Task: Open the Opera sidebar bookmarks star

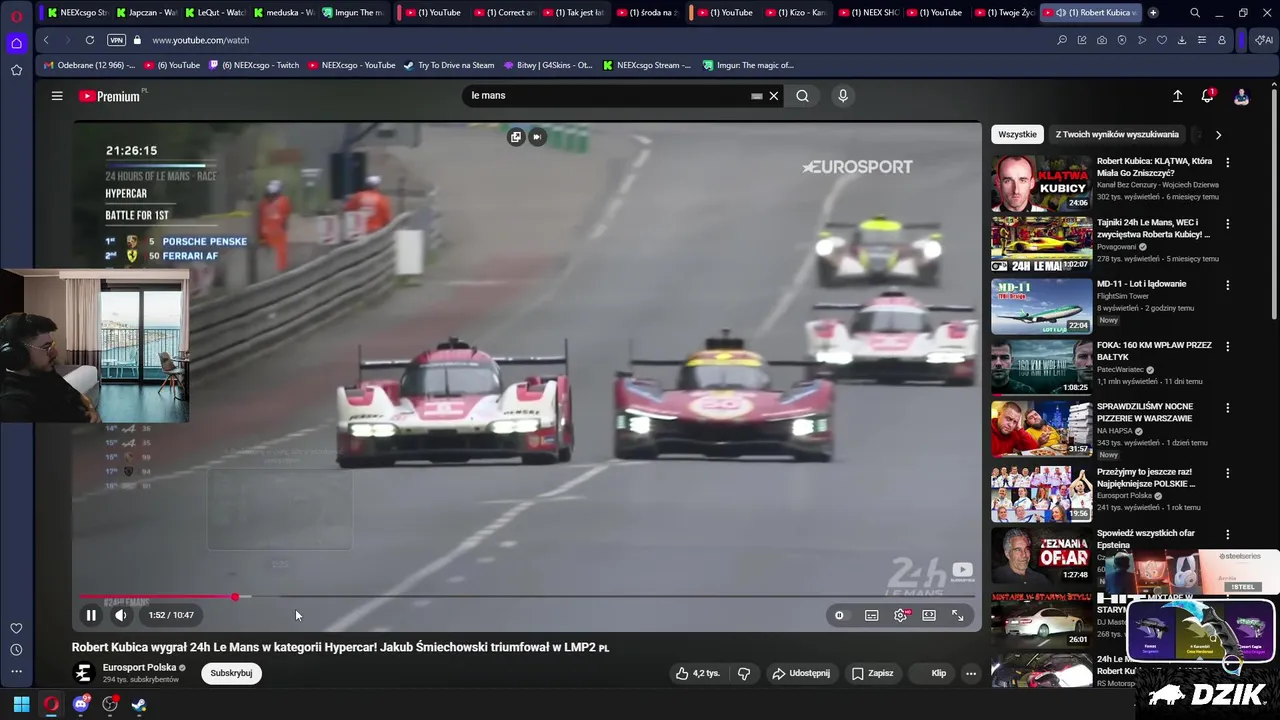Action: (16, 70)
